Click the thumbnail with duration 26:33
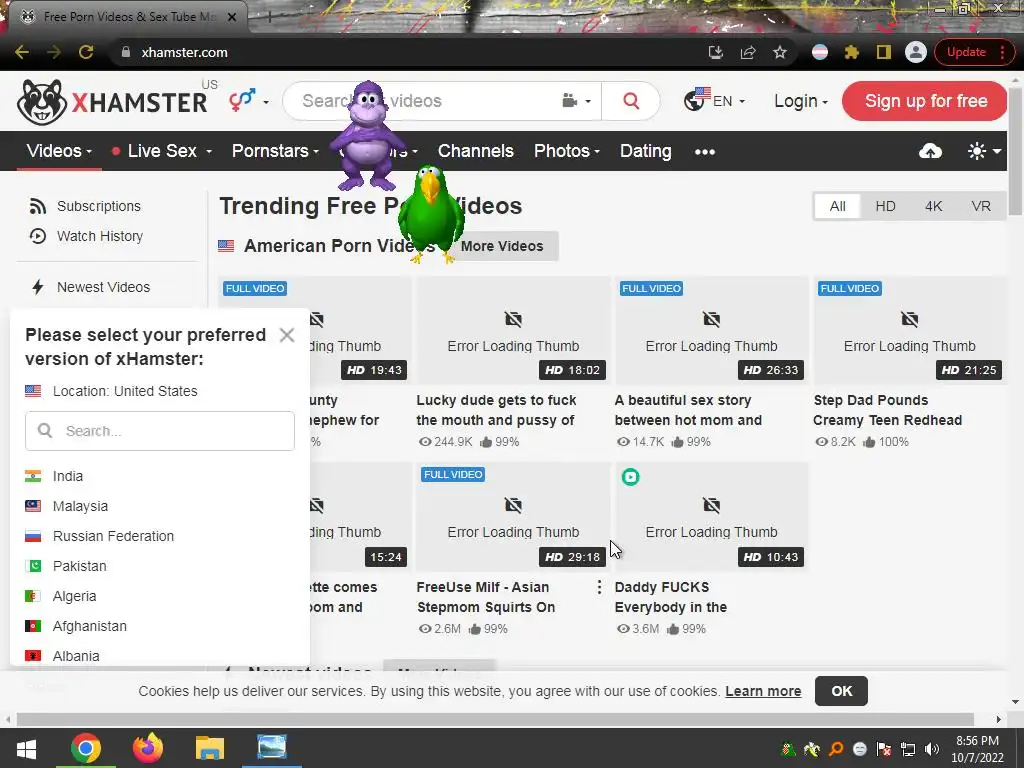 coord(711,330)
